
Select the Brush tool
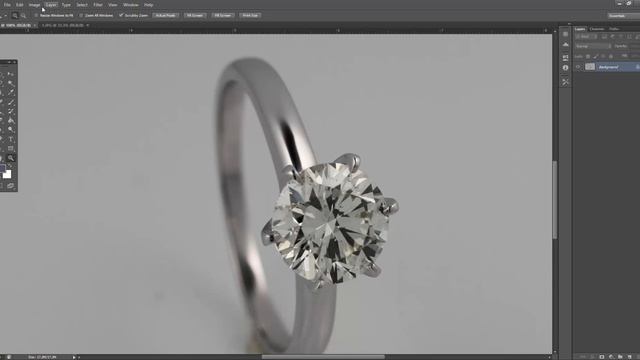click(11, 102)
